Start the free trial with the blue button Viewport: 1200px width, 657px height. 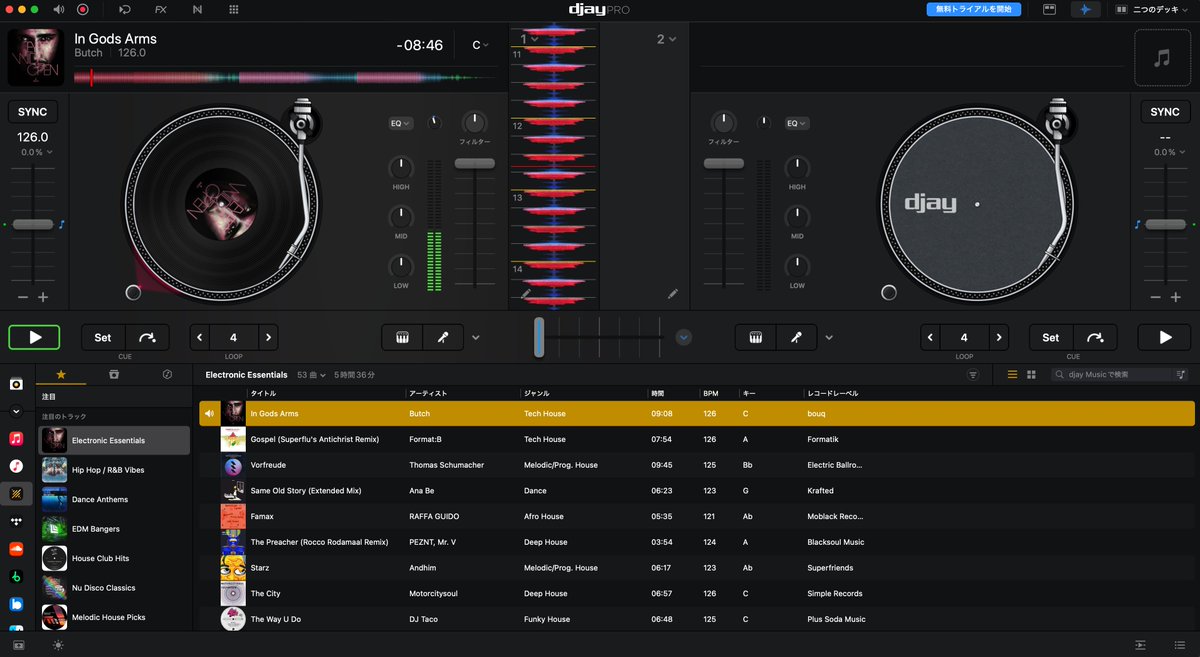tap(974, 9)
